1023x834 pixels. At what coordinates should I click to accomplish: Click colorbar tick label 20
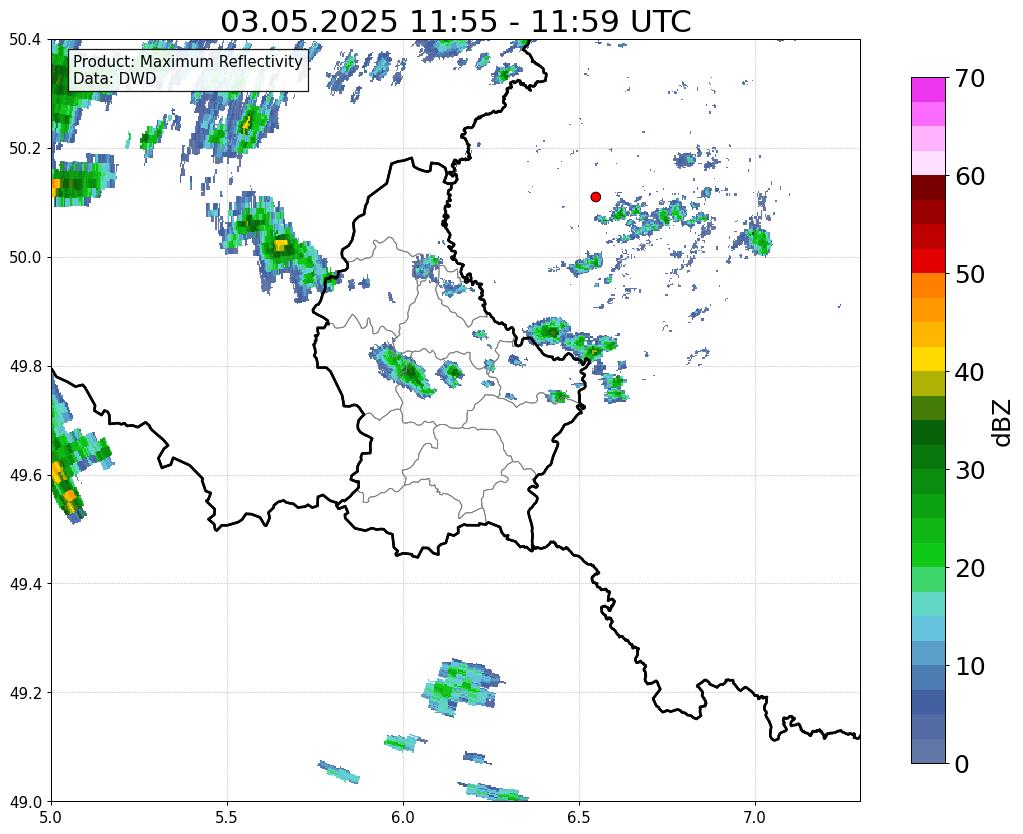(x=970, y=568)
